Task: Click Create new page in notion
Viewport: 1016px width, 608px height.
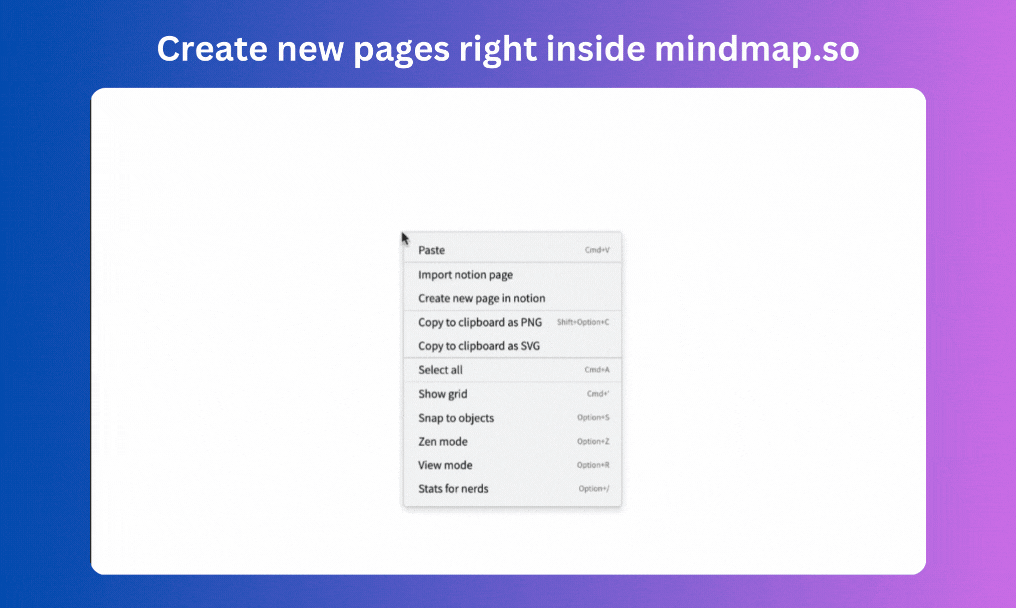Action: point(512,298)
